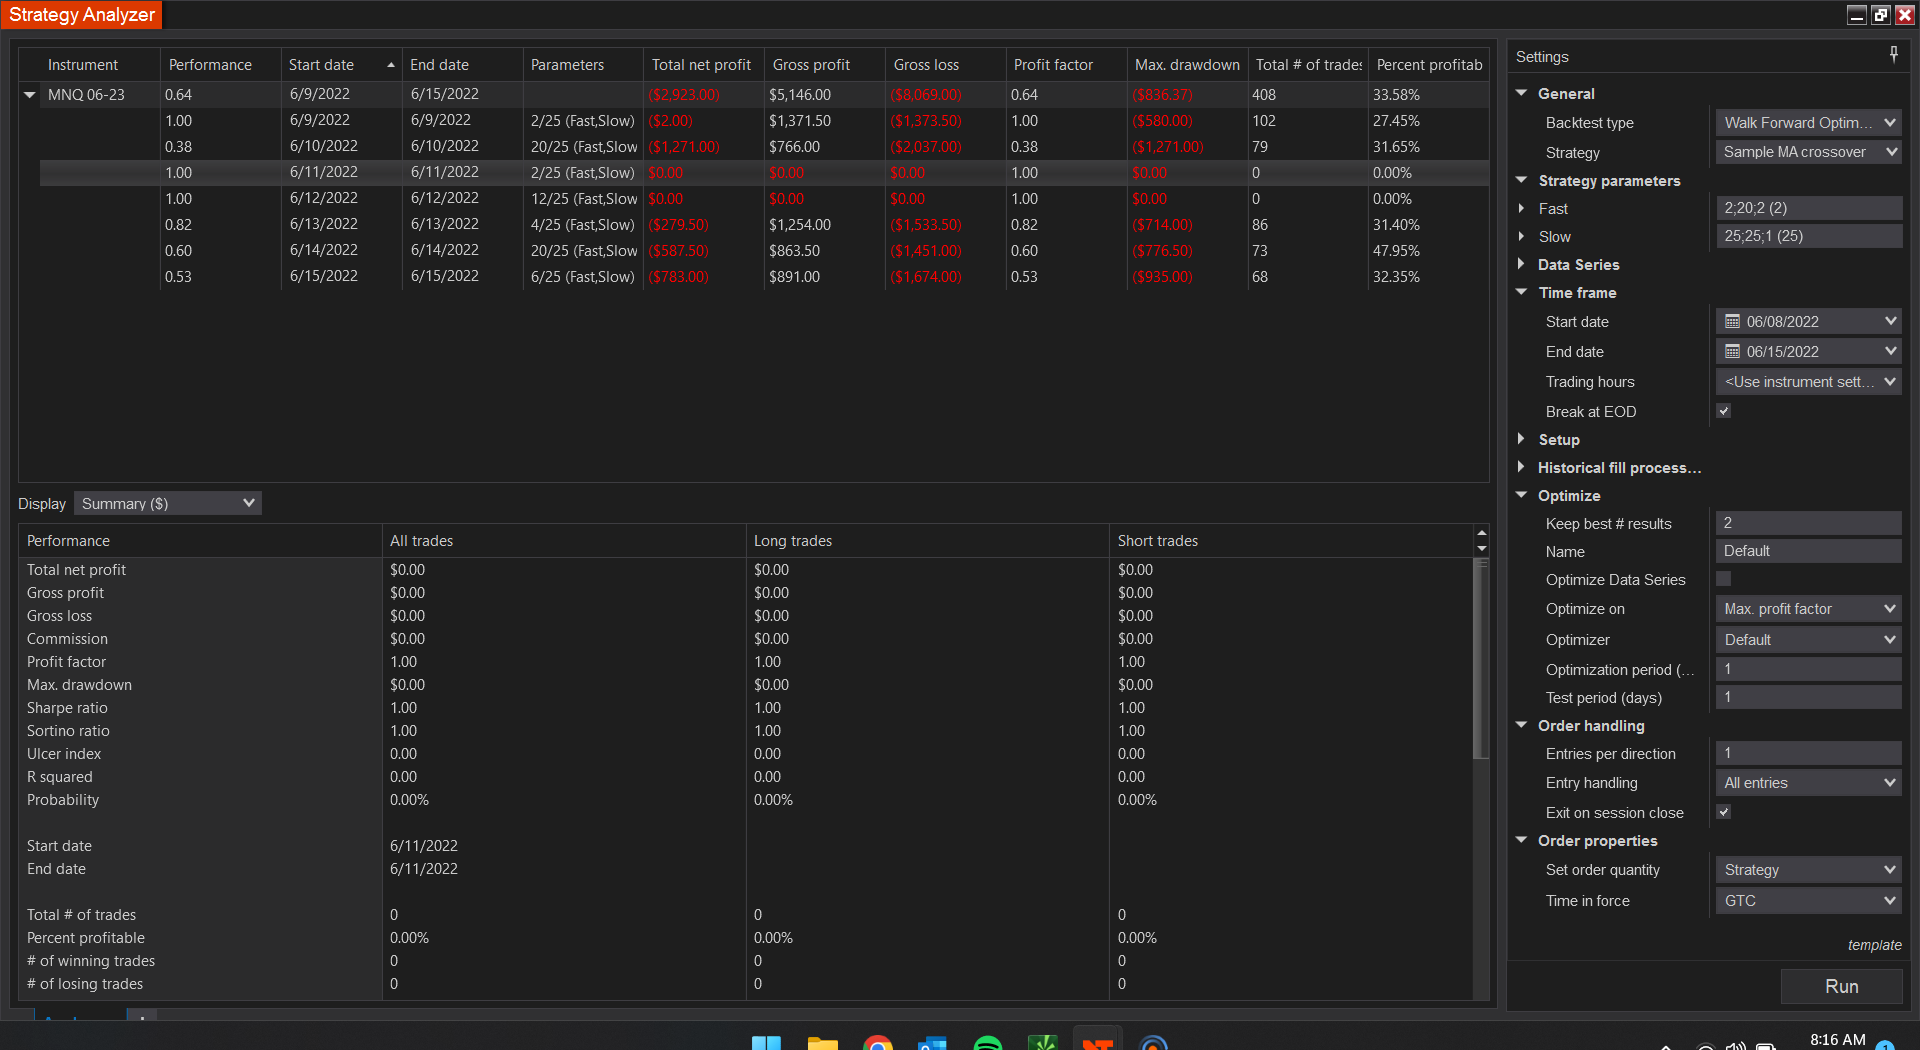Click the Fast parameter value field
Image resolution: width=1920 pixels, height=1050 pixels.
1808,208
